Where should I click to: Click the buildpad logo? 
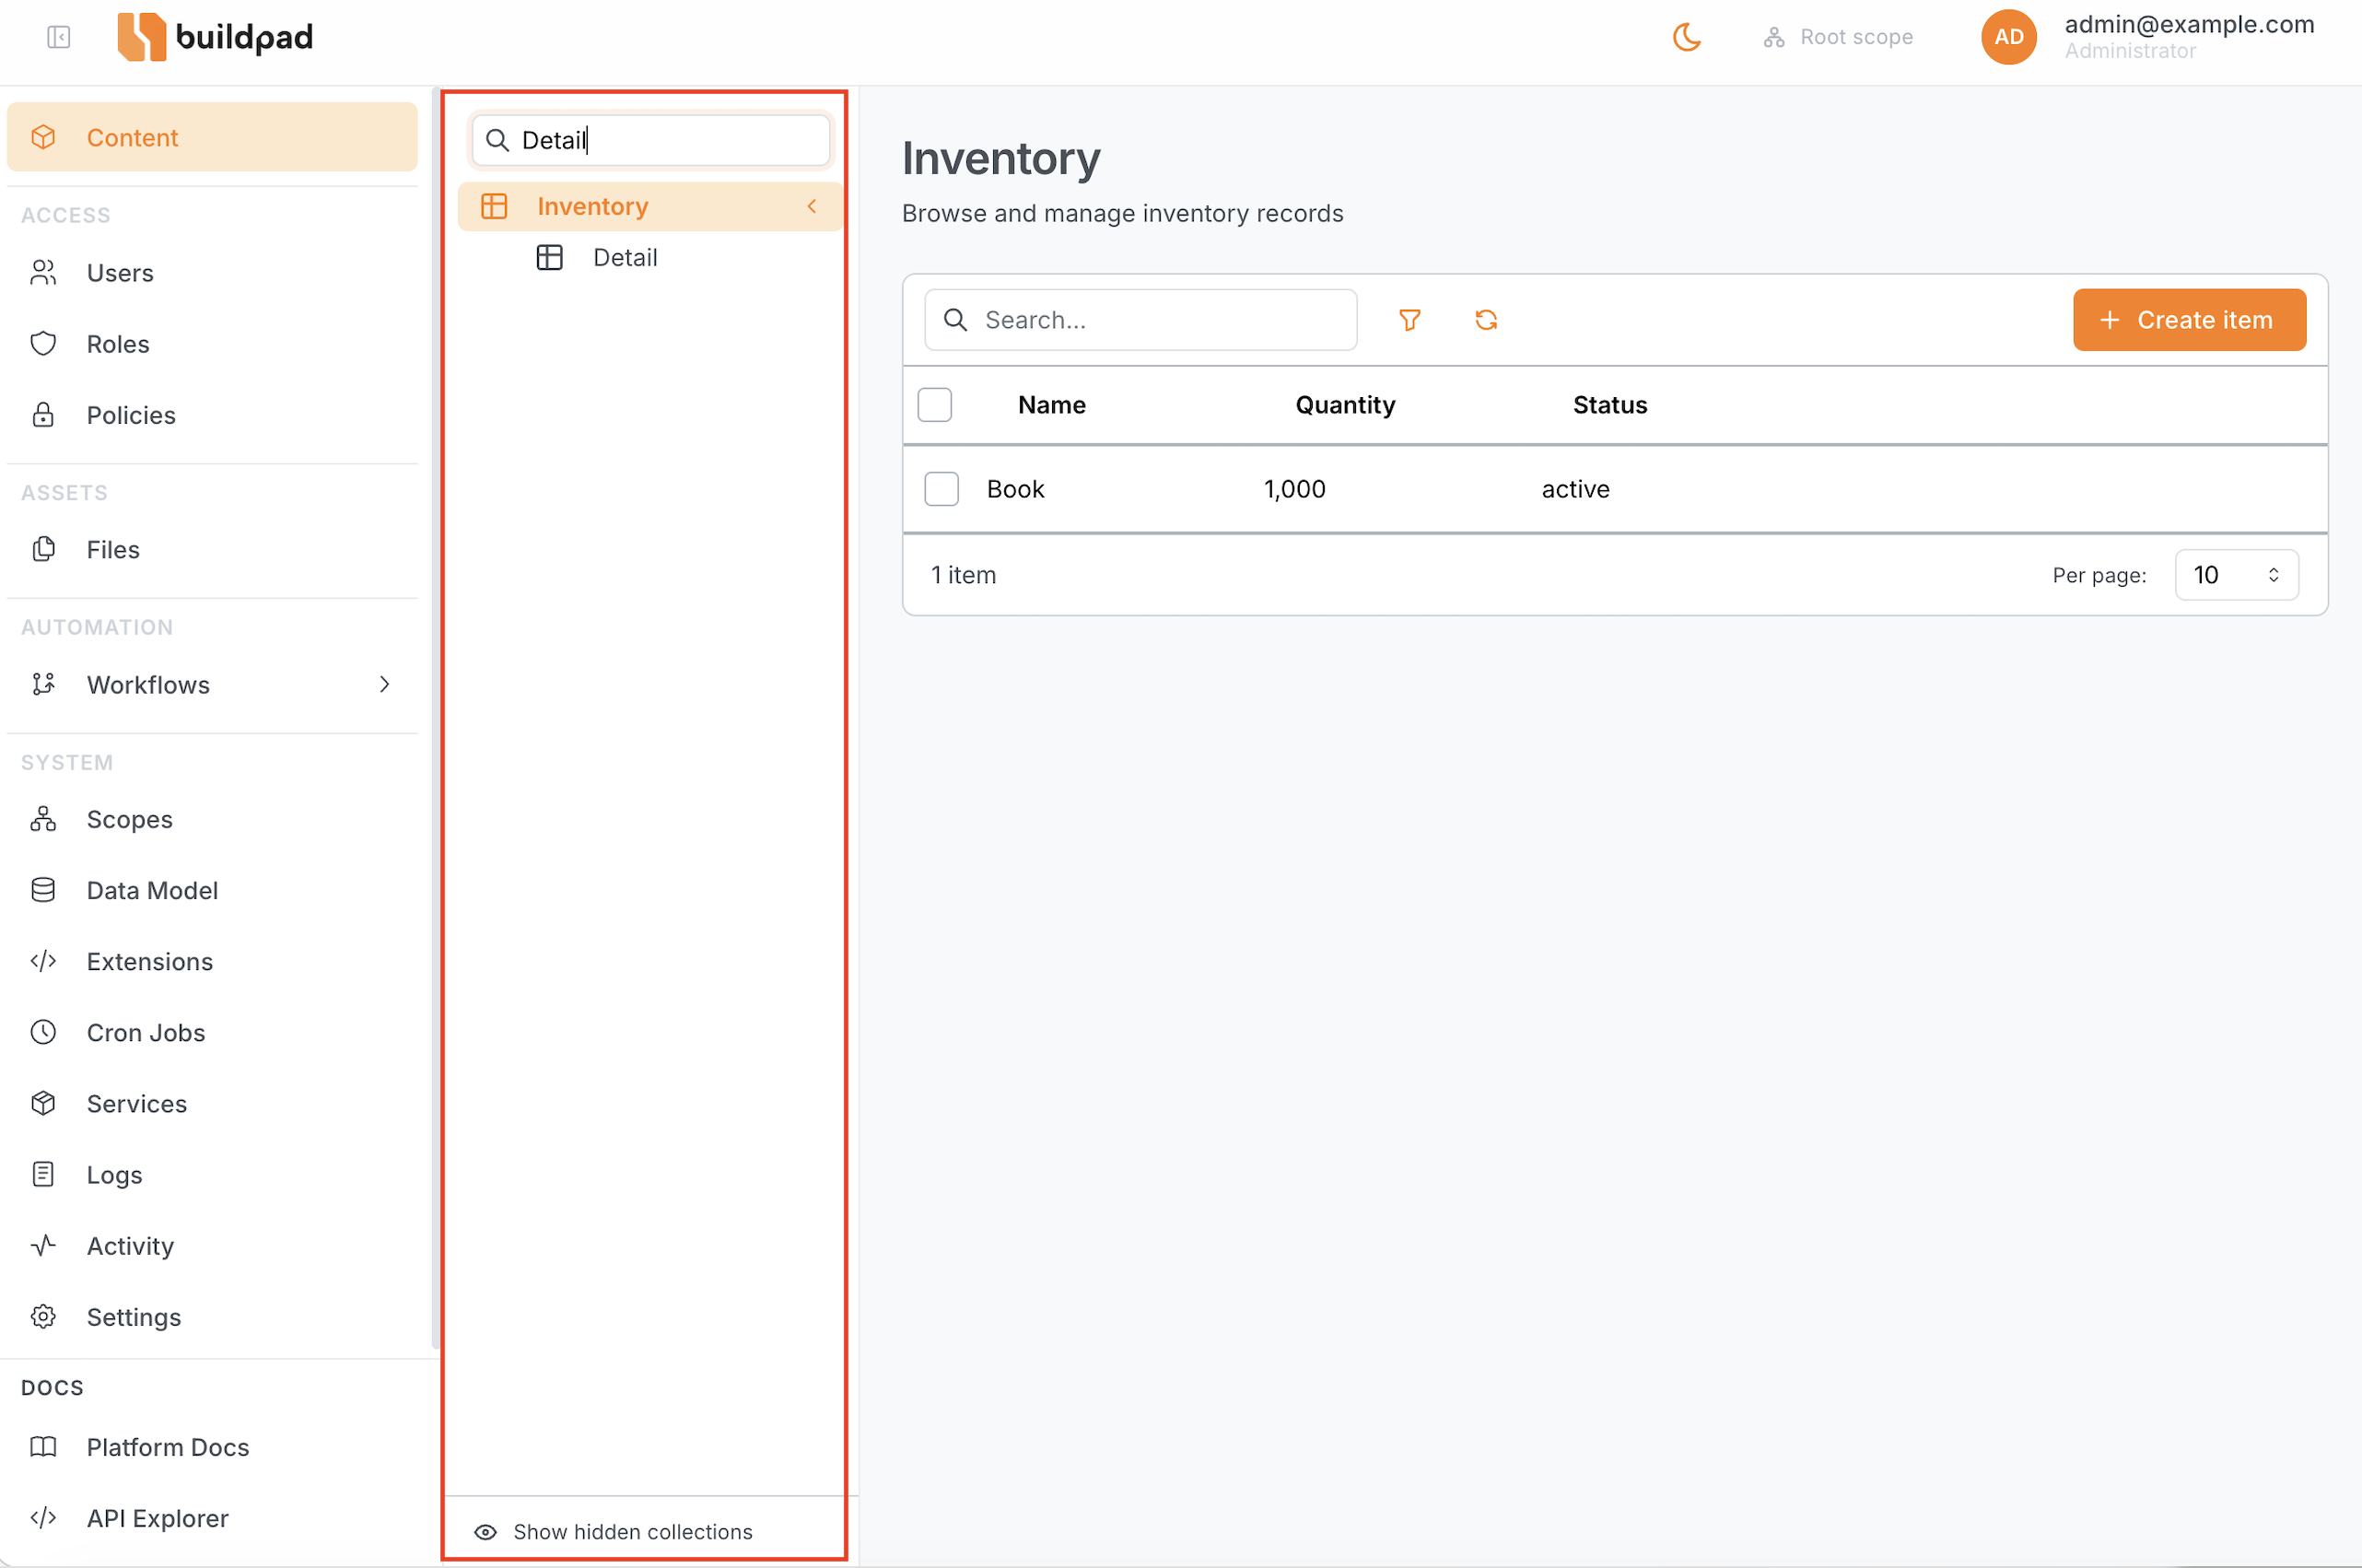(215, 37)
